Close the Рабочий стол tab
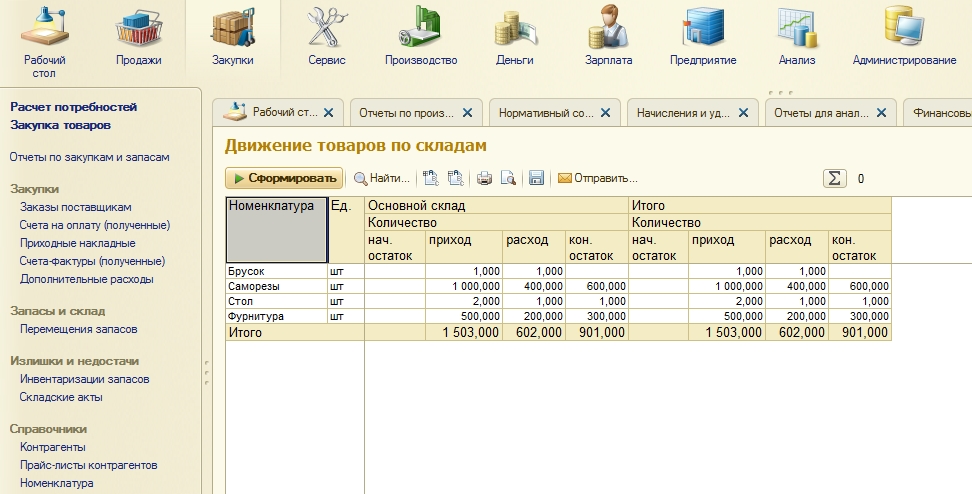 coord(329,113)
